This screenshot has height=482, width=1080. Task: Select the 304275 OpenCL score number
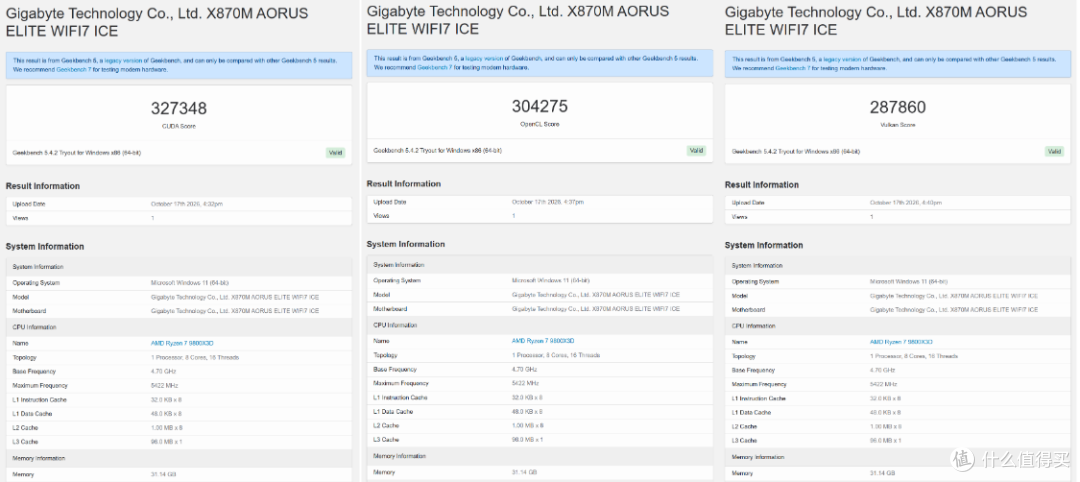coord(540,107)
